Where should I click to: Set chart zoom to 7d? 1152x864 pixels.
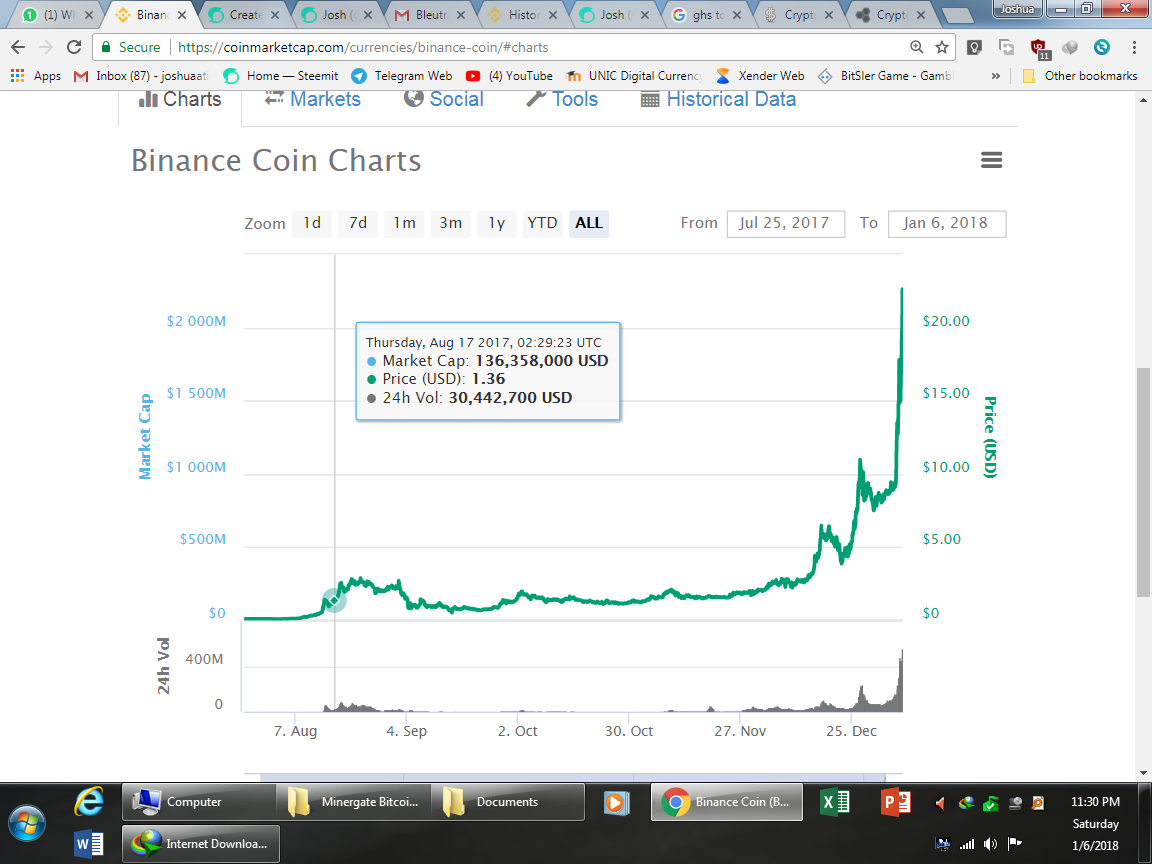[x=358, y=223]
